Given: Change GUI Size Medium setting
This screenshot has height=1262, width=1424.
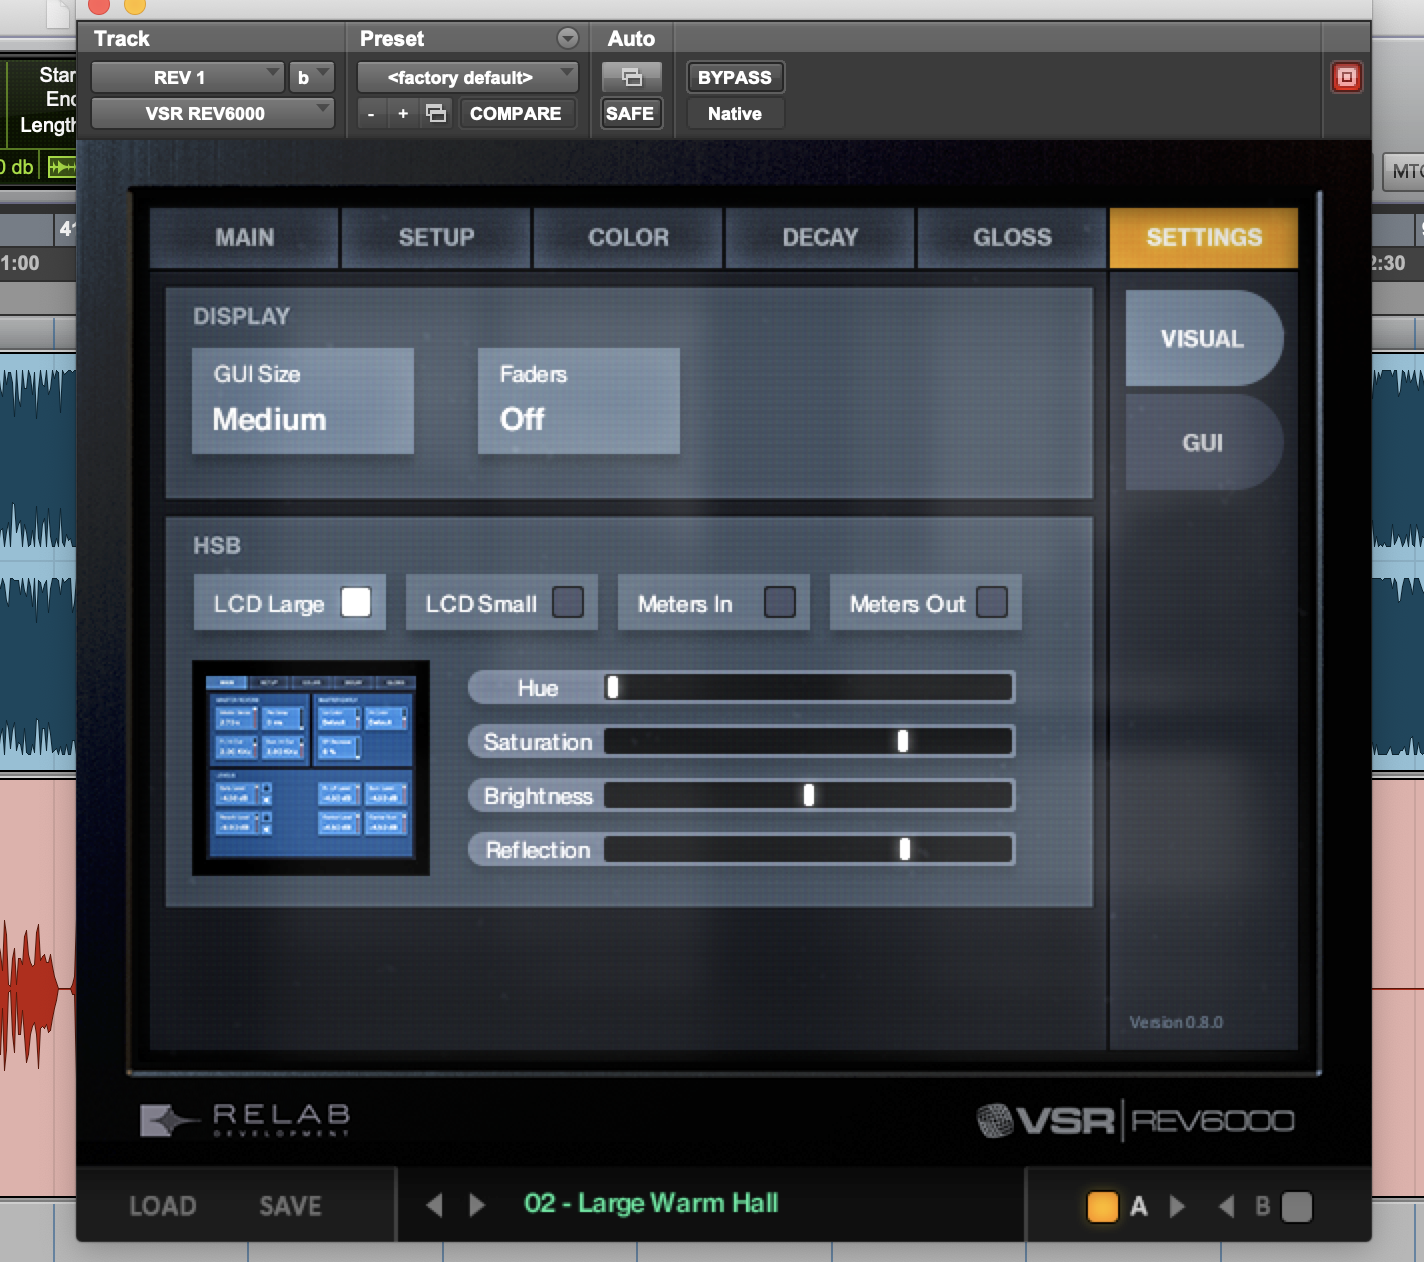Looking at the screenshot, I should 303,400.
